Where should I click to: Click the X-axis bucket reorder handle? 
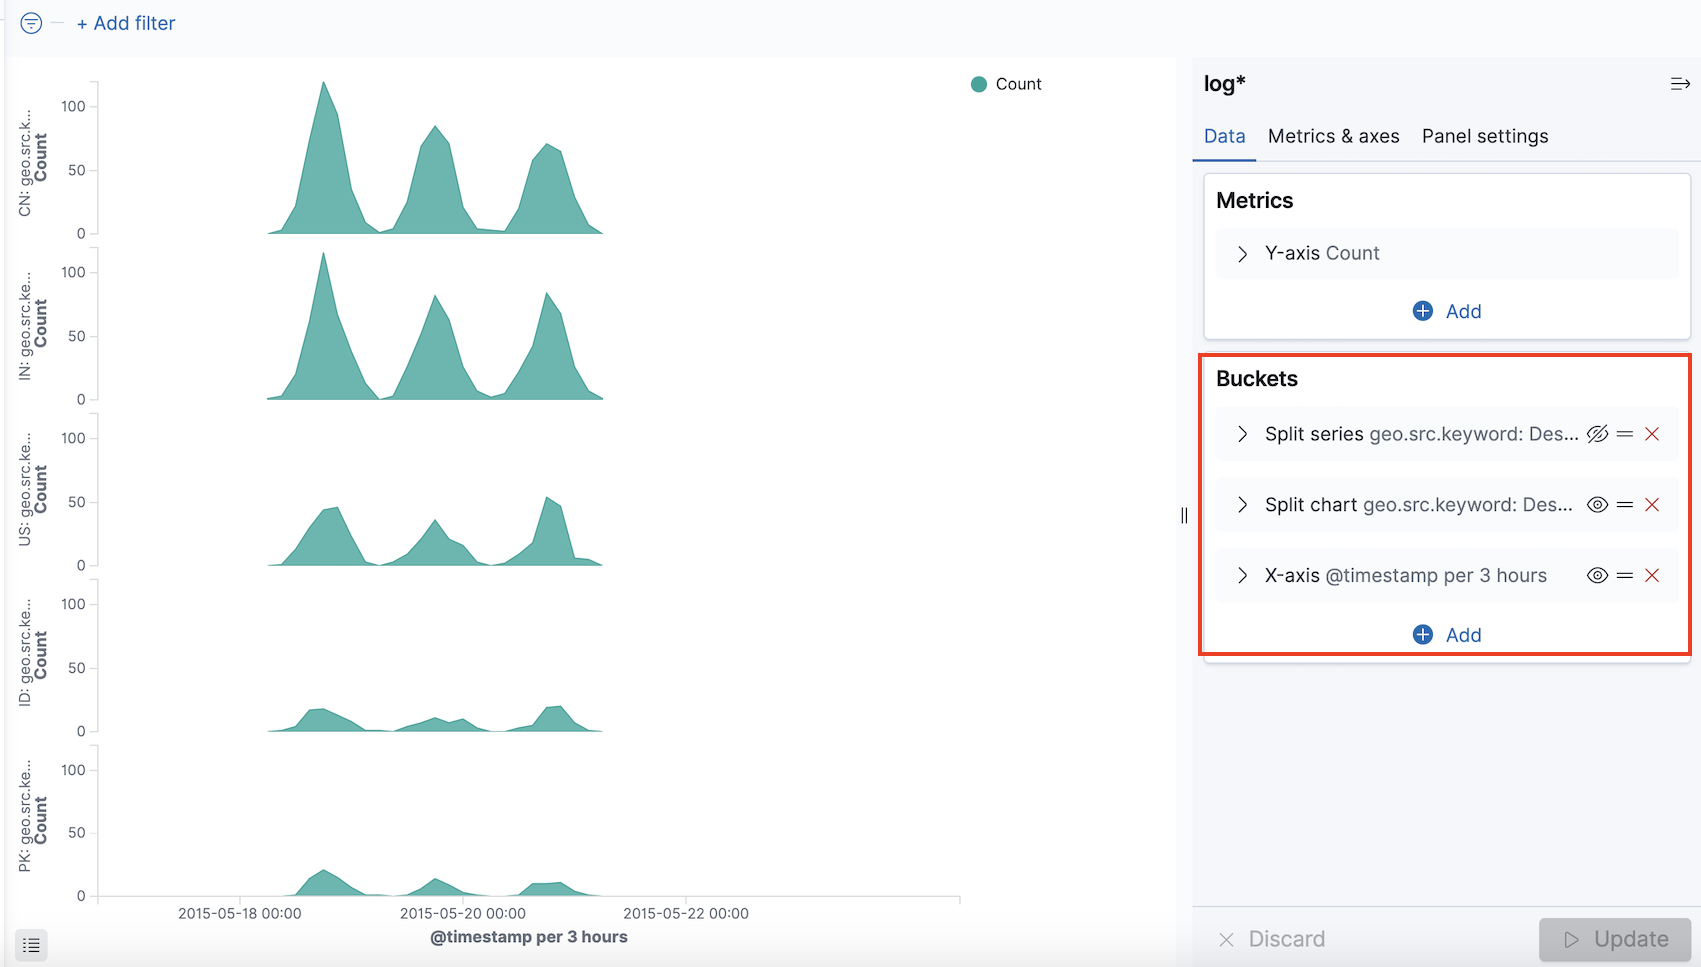1625,576
